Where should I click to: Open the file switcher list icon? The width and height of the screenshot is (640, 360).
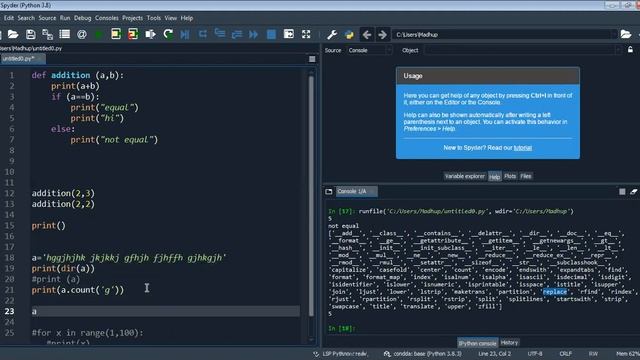pyautogui.click(x=64, y=34)
